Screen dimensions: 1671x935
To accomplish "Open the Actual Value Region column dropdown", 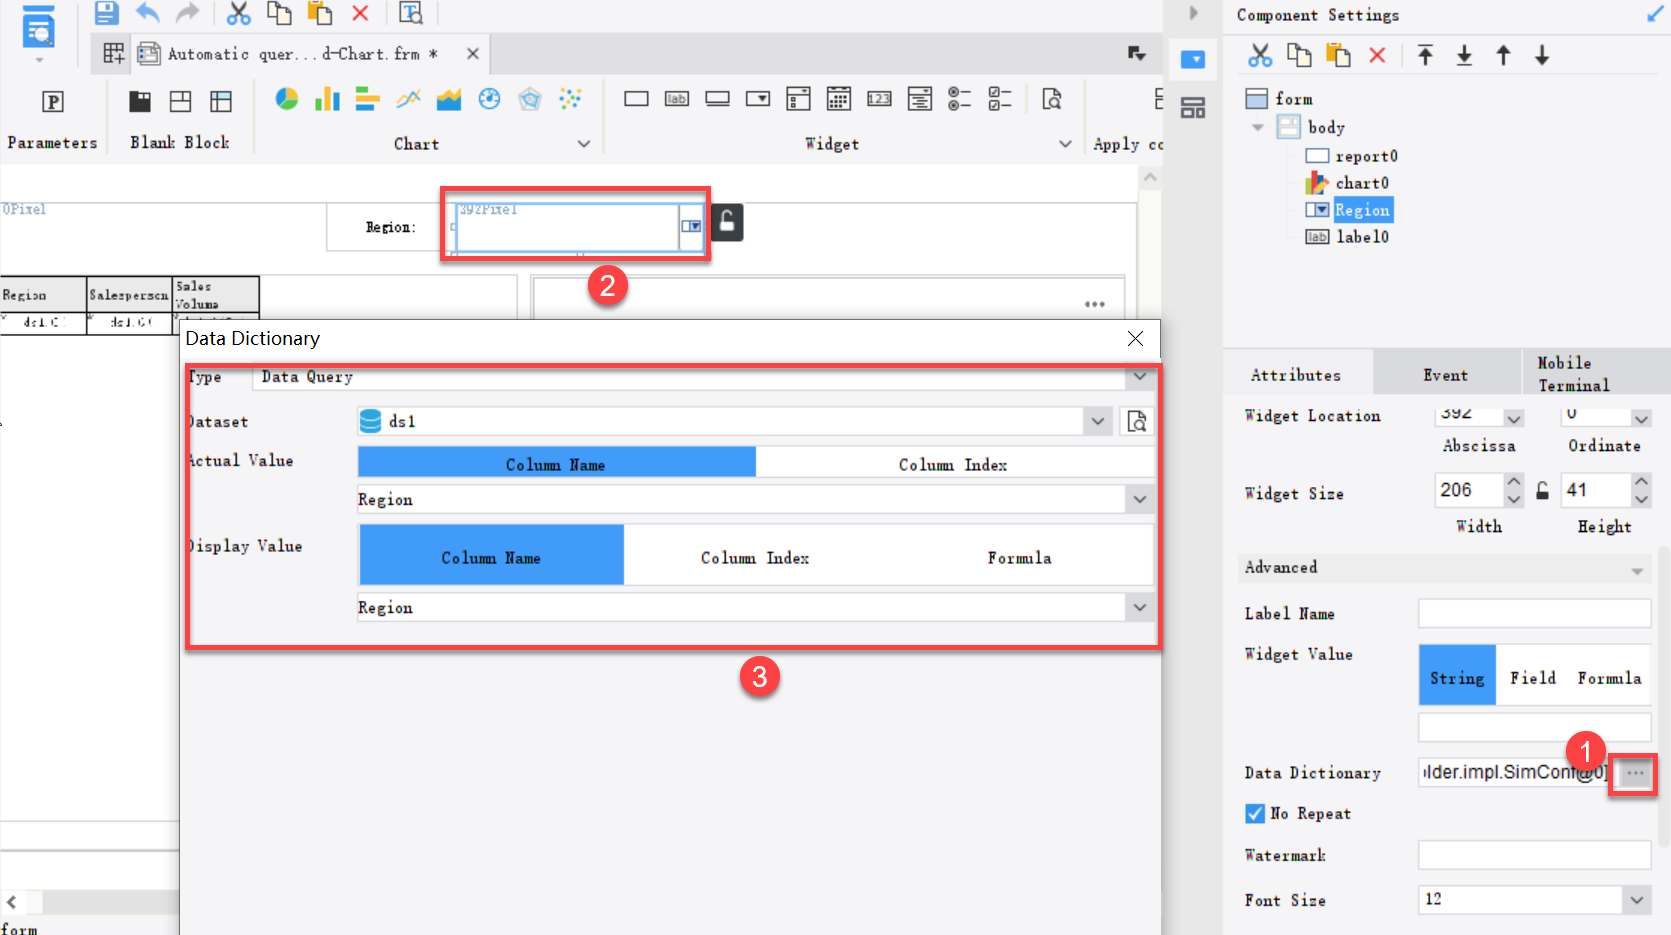I will [x=1140, y=499].
